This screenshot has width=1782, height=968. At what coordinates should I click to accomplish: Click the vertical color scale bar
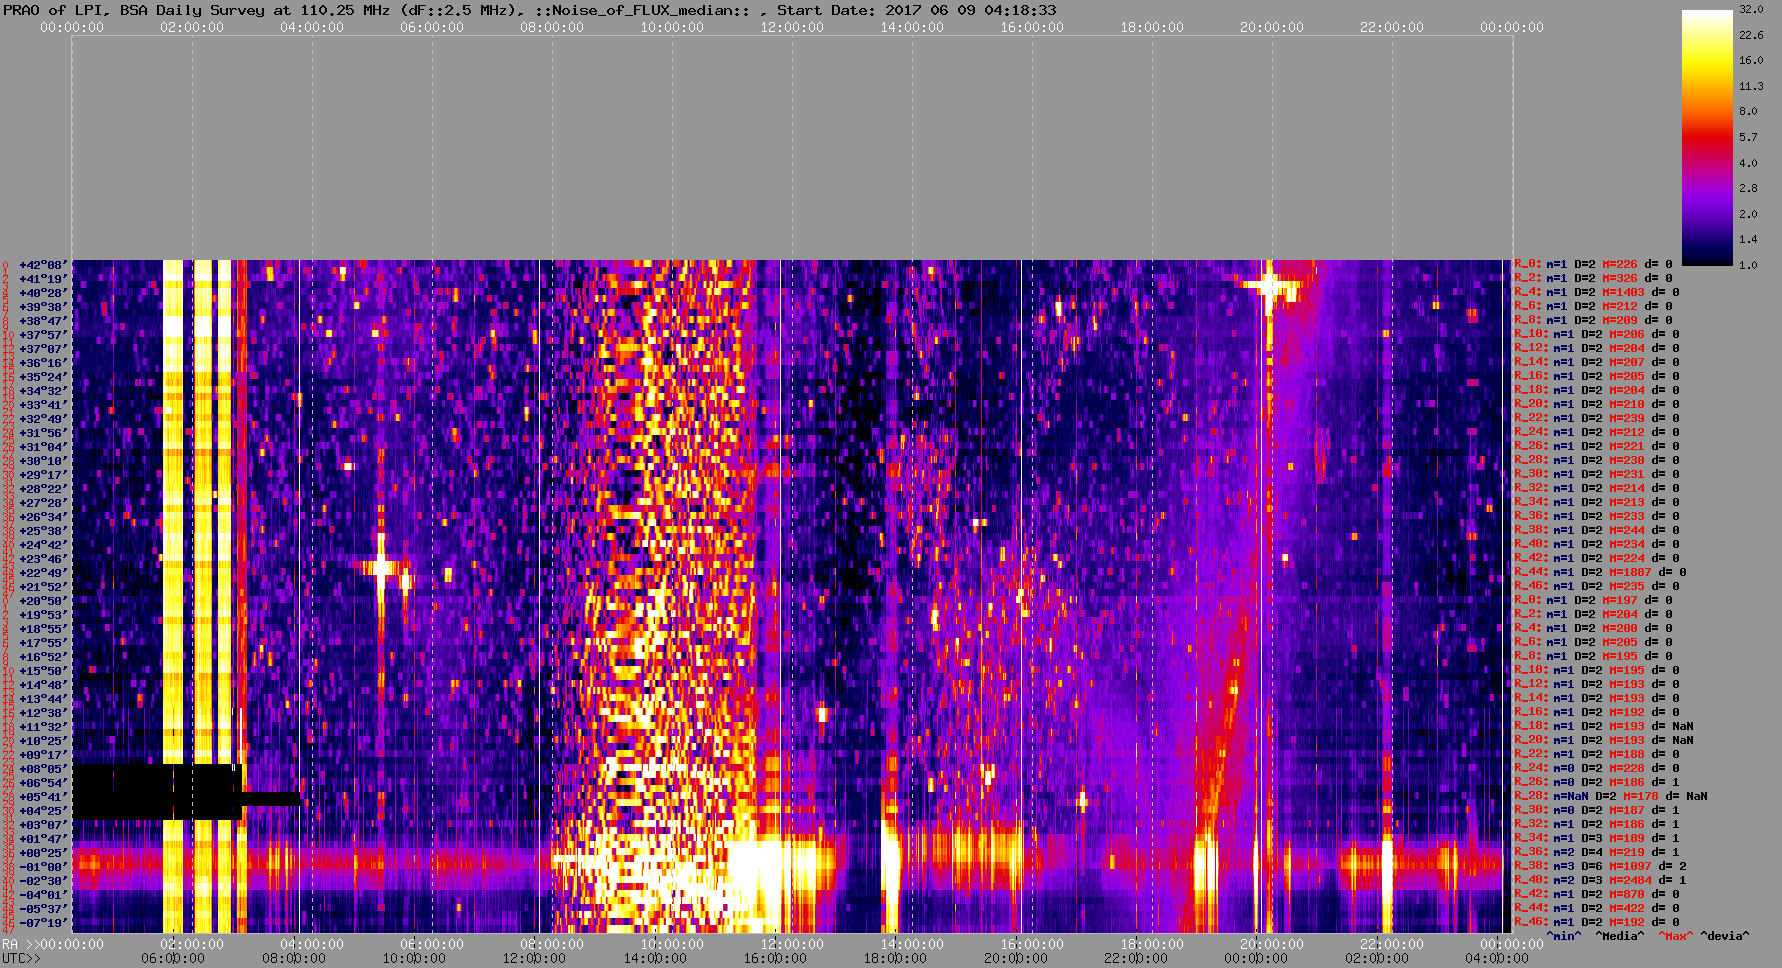[x=1707, y=137]
